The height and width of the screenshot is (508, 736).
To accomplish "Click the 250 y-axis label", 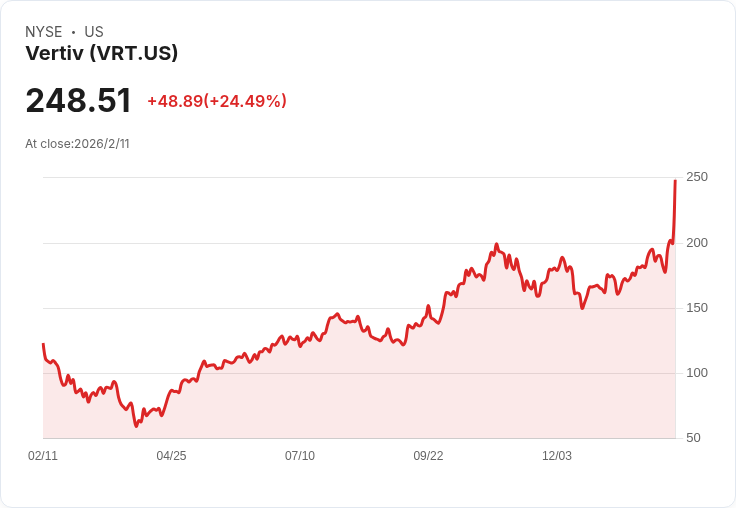I will [x=696, y=177].
